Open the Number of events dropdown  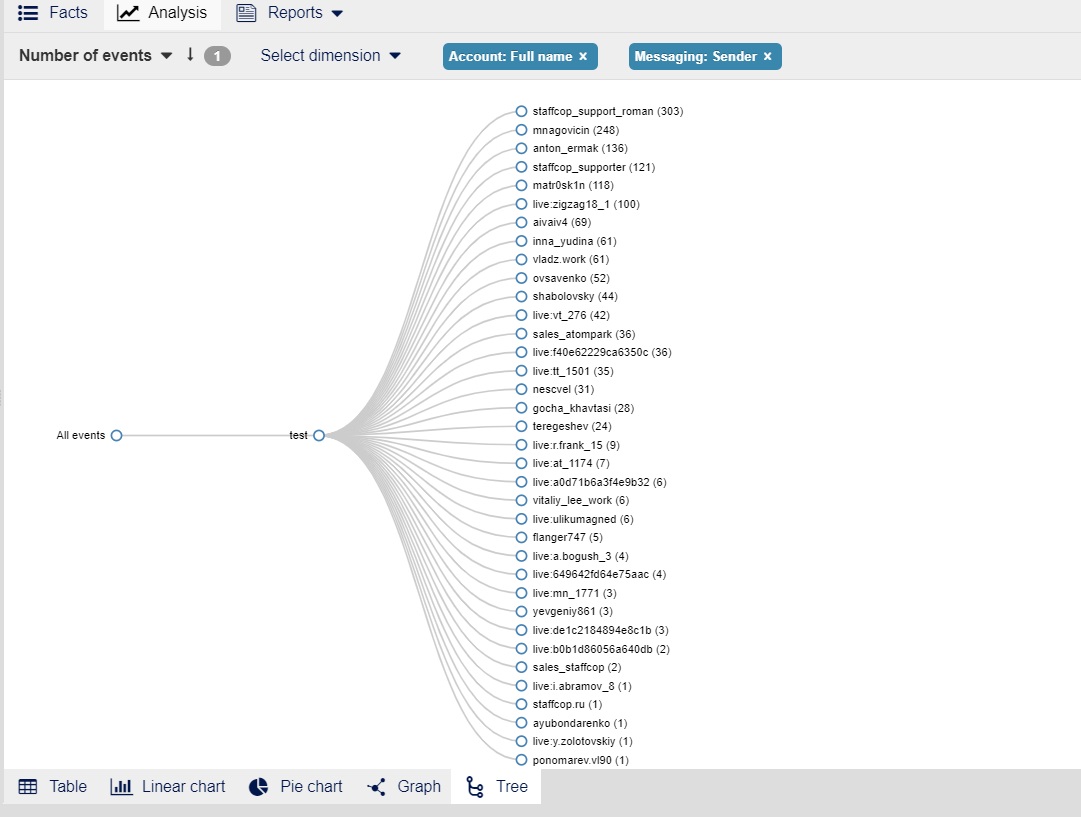(x=97, y=56)
